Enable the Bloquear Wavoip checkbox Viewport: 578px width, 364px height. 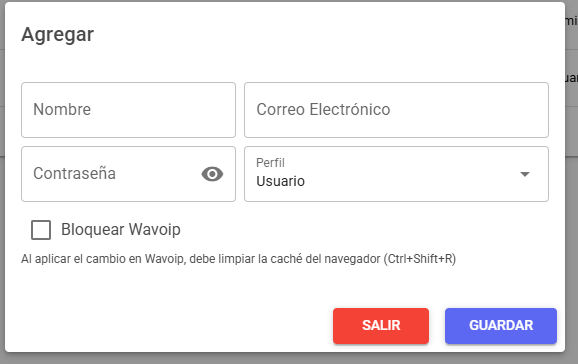coord(41,230)
